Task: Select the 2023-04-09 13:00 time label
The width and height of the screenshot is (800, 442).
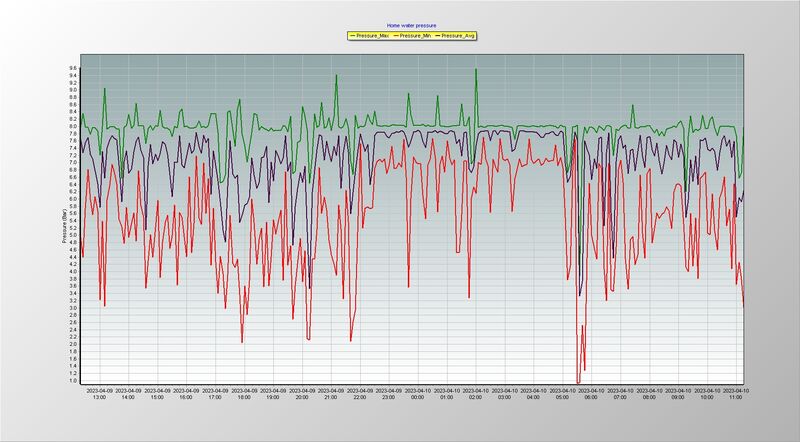Action: (x=99, y=394)
